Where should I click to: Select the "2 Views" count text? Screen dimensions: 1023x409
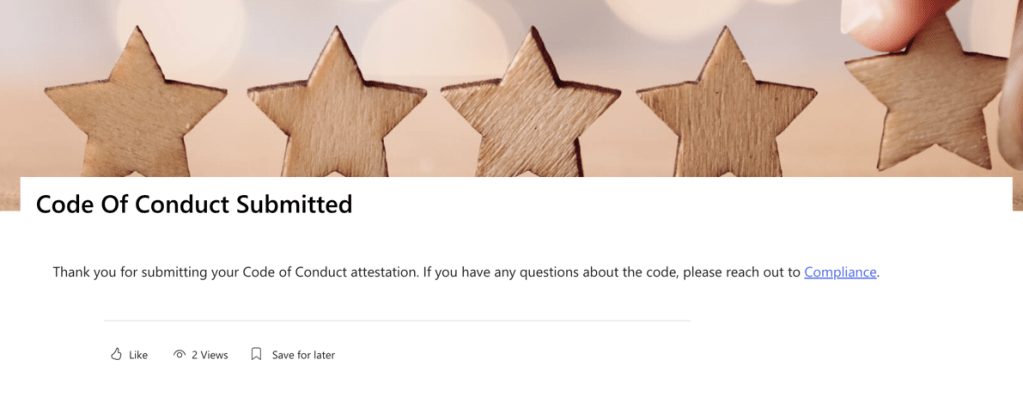coord(210,355)
